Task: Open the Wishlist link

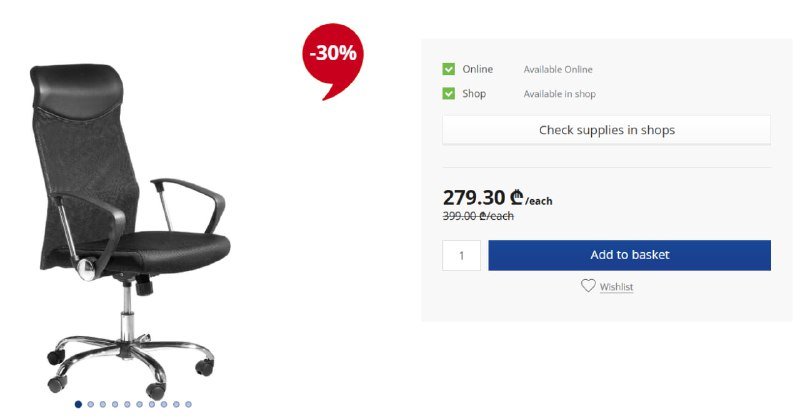Action: point(616,287)
